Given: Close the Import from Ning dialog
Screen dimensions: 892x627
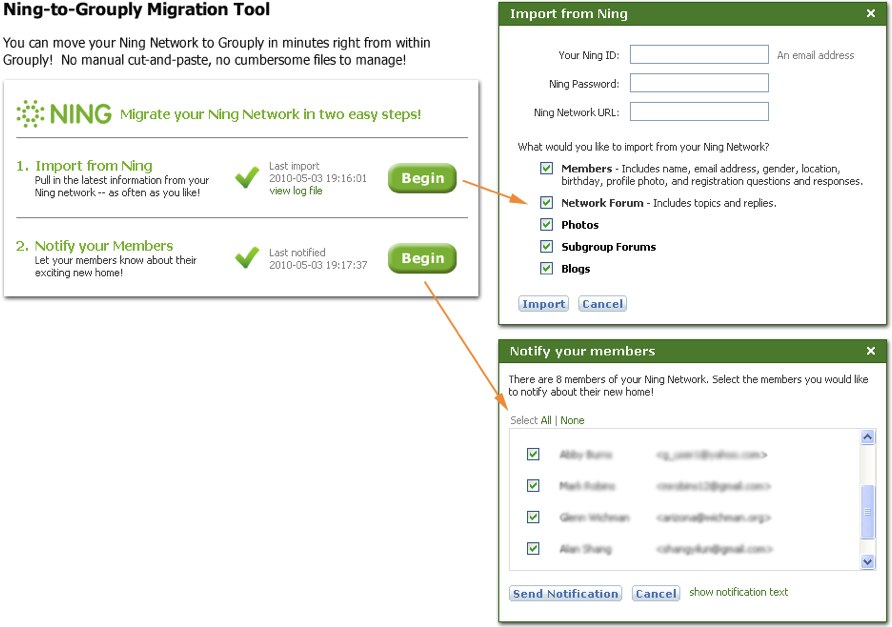Looking at the screenshot, I should pos(870,13).
